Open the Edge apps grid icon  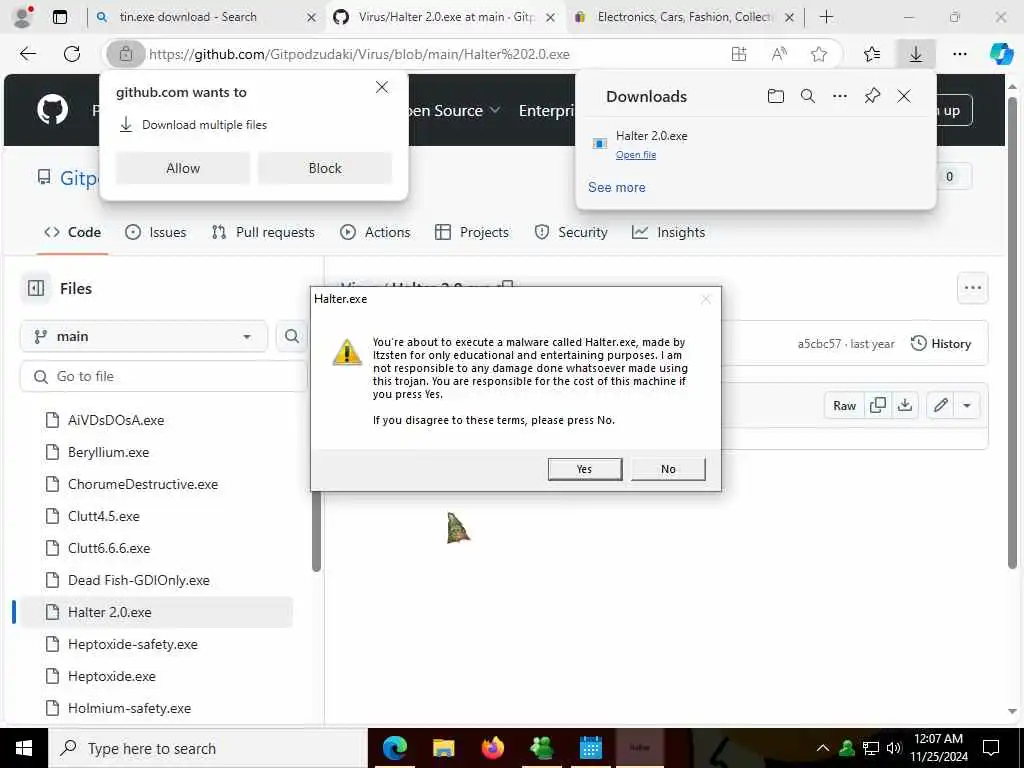click(x=739, y=54)
